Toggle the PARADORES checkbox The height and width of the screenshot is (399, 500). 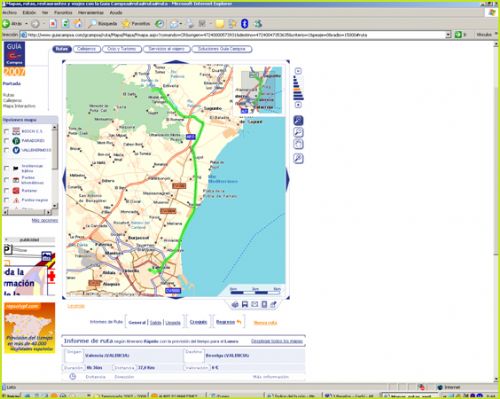click(x=6, y=141)
